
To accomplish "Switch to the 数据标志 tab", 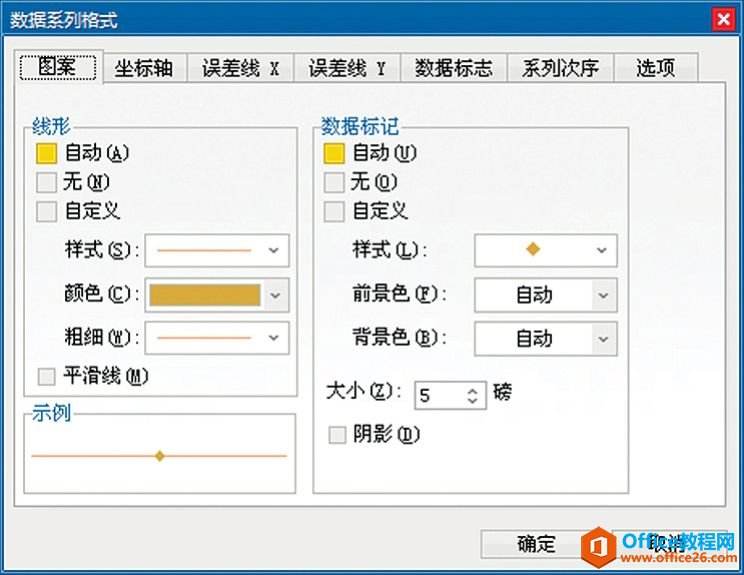I will point(454,68).
